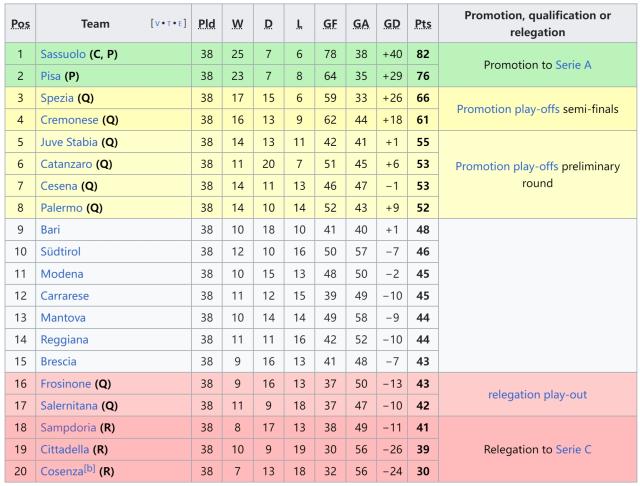The image size is (640, 486).
Task: Click the Pts column header
Action: 423,23
